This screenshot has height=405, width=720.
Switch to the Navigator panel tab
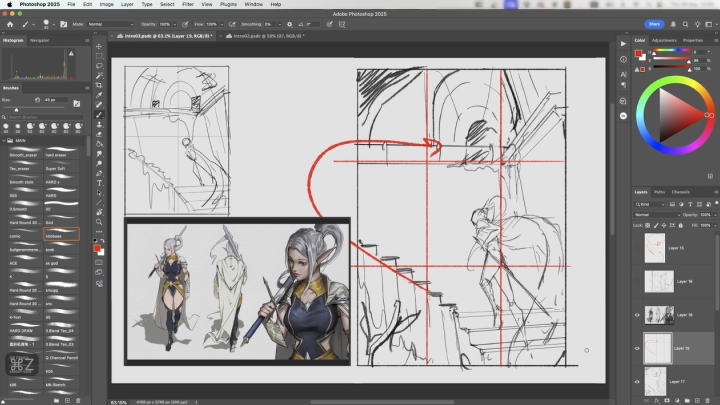40,40
